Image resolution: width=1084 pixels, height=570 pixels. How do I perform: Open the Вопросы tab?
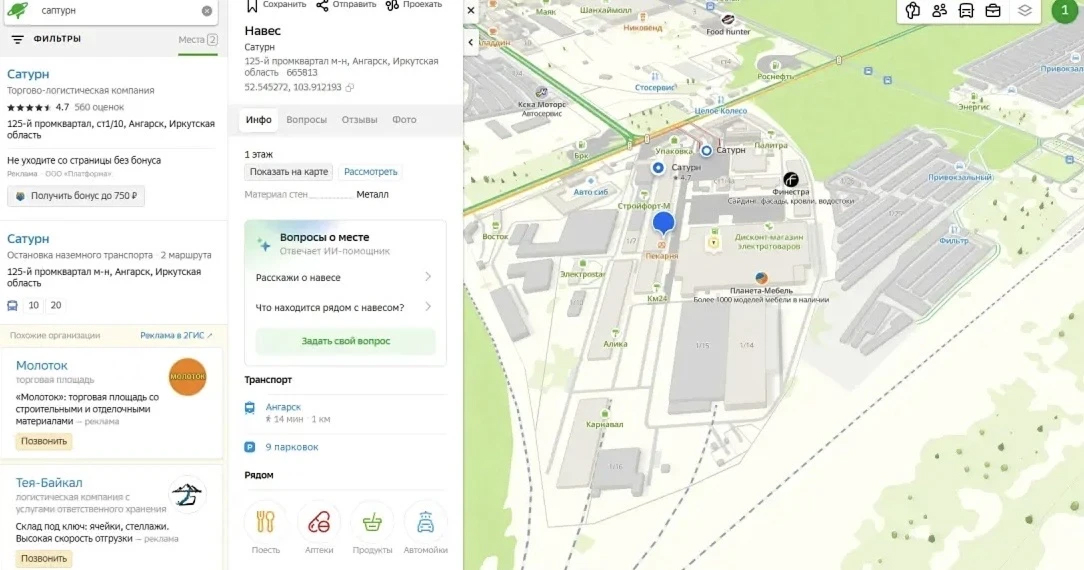[306, 120]
